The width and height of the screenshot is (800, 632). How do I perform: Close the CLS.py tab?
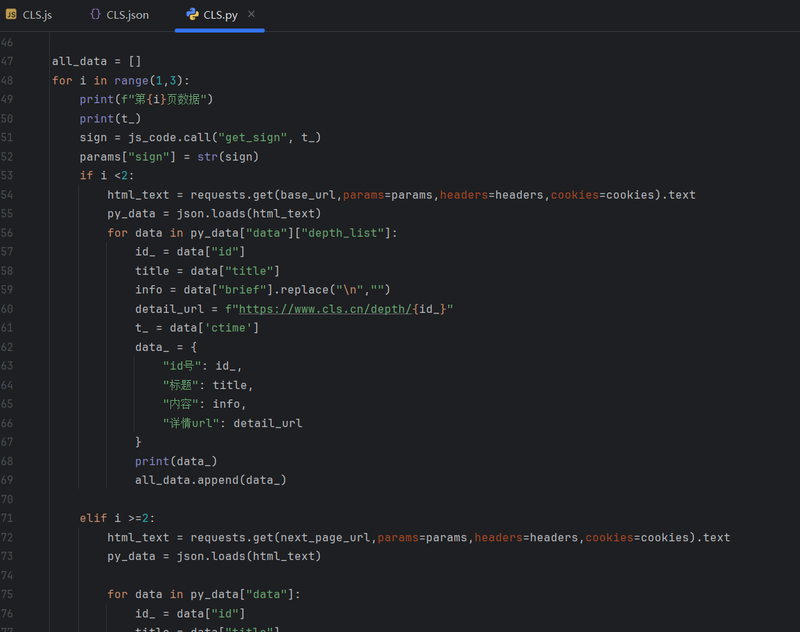click(x=251, y=14)
